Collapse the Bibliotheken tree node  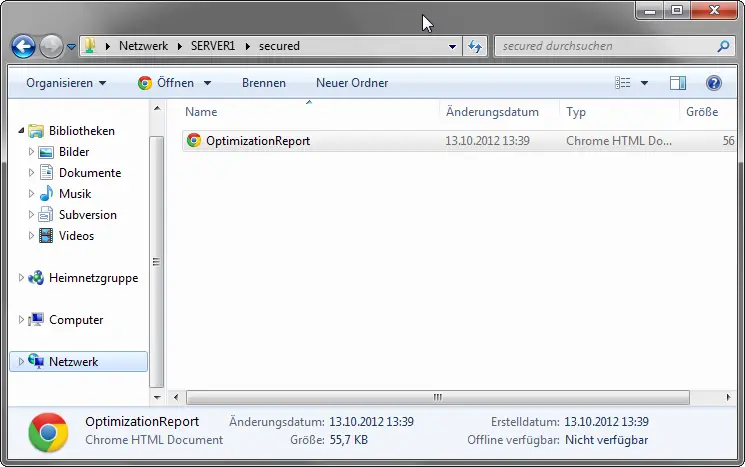click(x=21, y=130)
